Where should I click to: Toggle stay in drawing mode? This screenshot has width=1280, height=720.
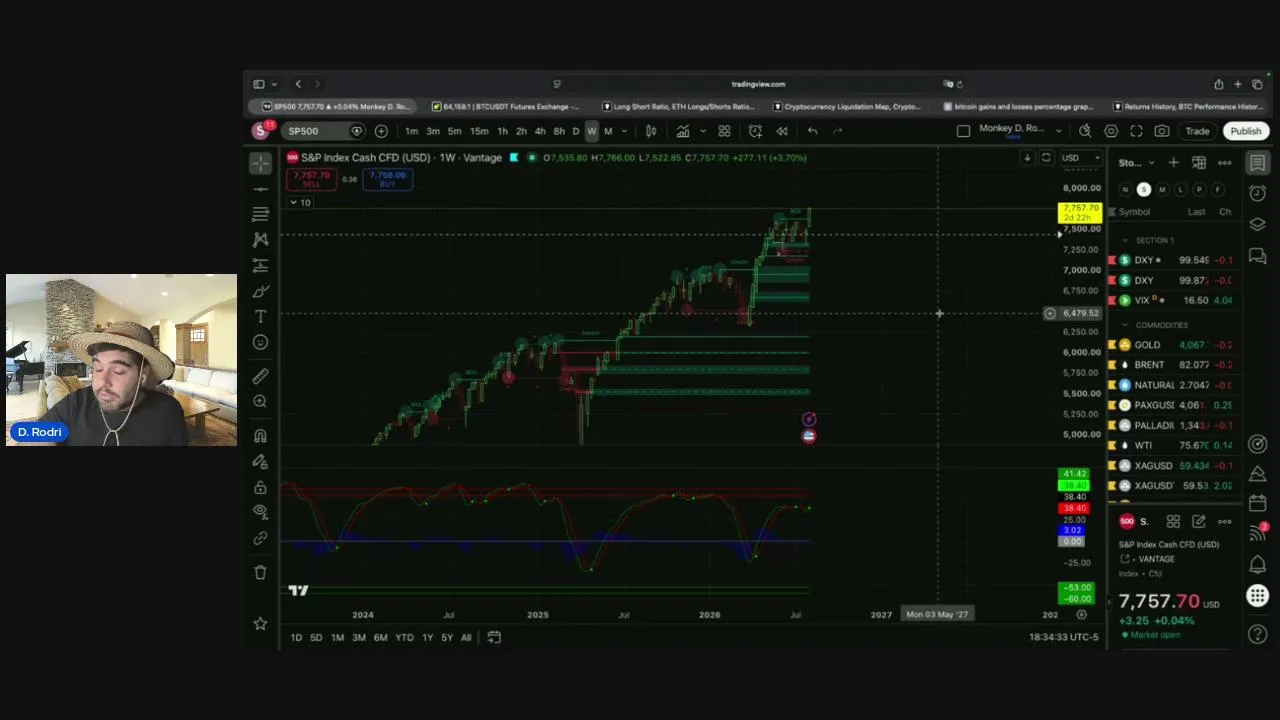point(261,462)
